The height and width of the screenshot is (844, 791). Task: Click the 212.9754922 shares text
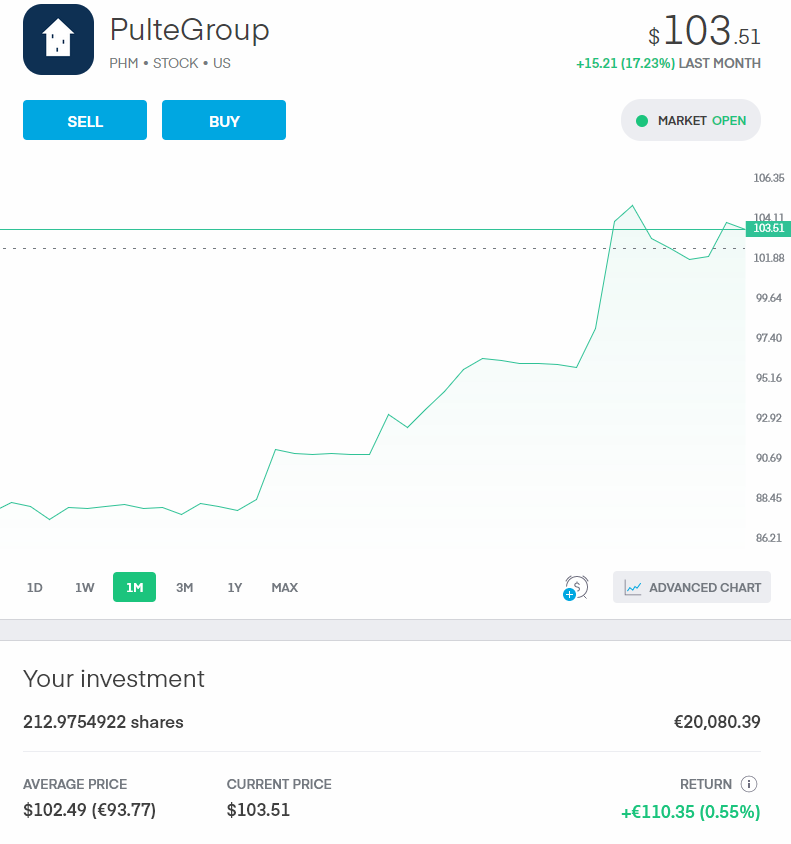pos(103,722)
